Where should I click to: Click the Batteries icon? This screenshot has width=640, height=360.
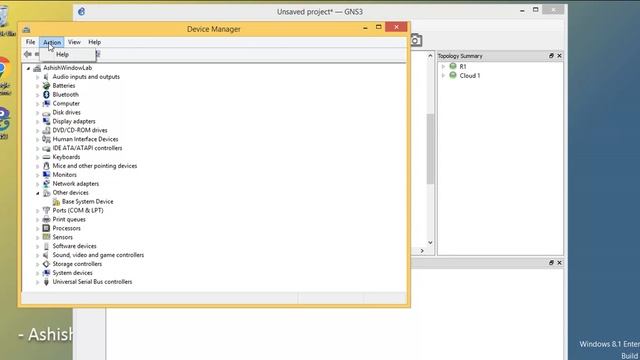(46, 86)
